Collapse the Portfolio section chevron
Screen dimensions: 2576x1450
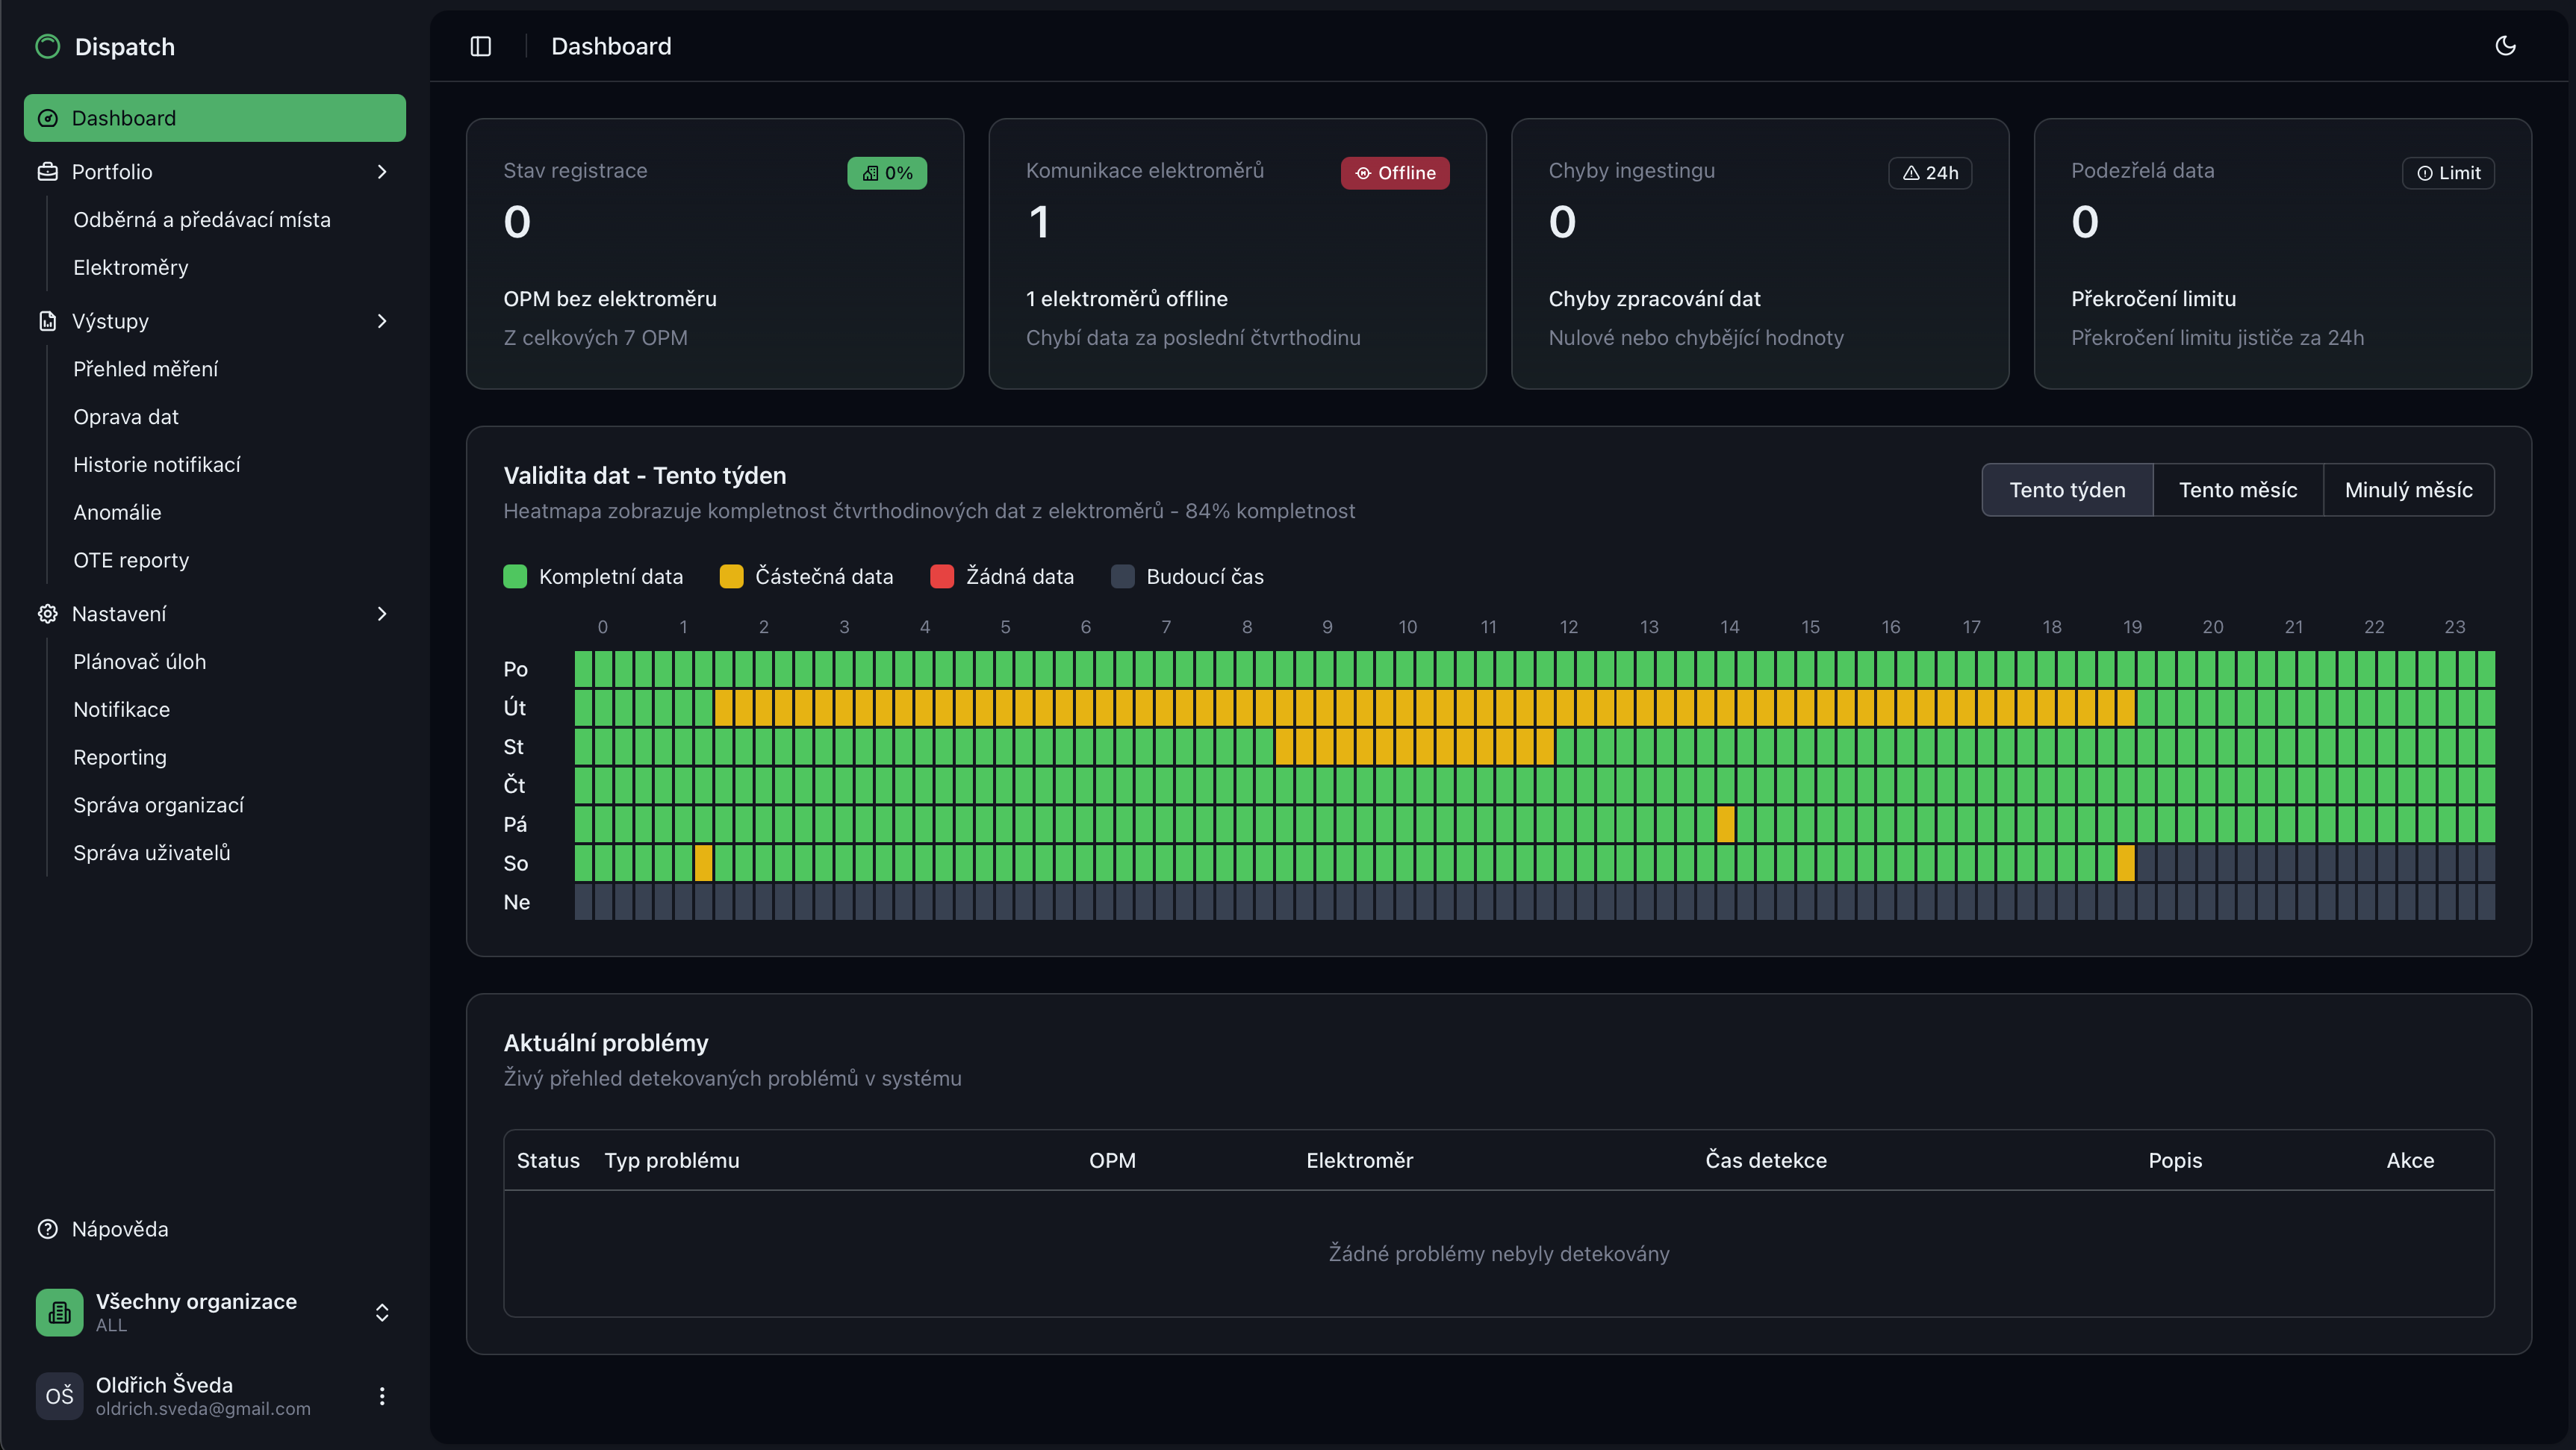coord(382,172)
